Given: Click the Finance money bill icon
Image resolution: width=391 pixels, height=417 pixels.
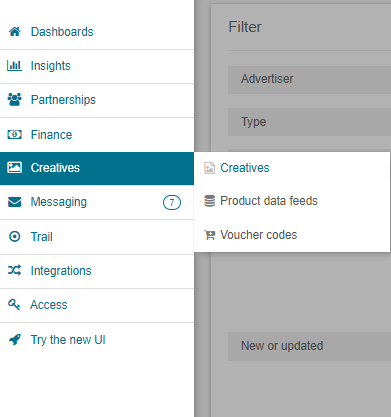Looking at the screenshot, I should click(15, 134).
